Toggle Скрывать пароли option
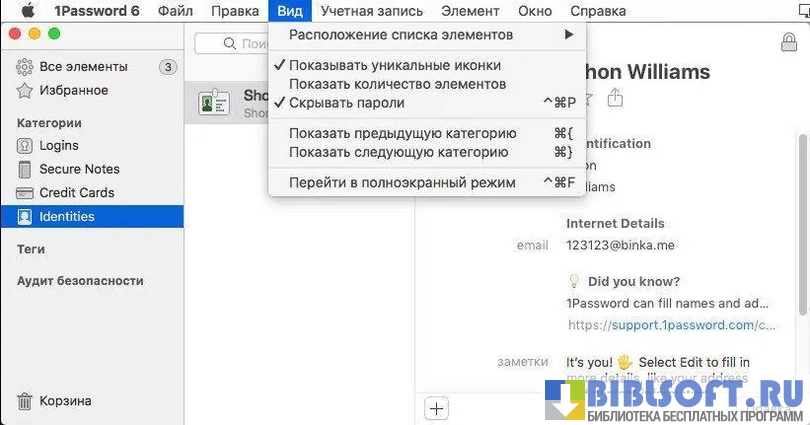Screen dimensions: 810x425 [x=346, y=102]
